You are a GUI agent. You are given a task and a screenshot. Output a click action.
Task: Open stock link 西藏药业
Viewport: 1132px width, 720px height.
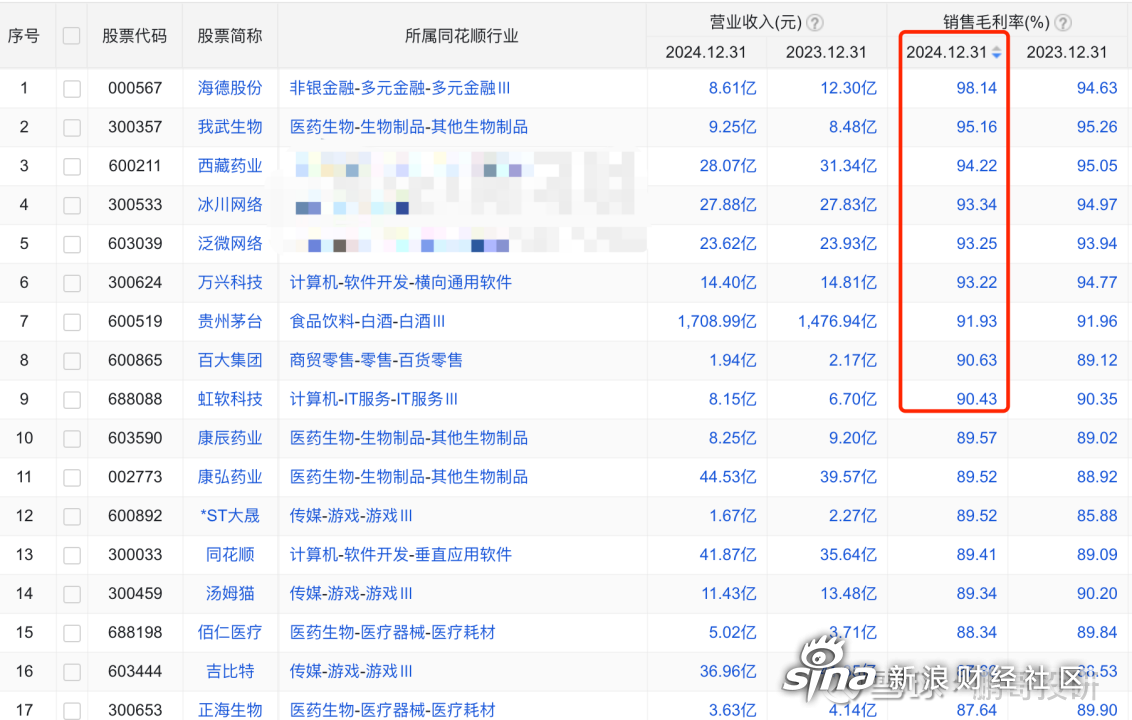[230, 166]
